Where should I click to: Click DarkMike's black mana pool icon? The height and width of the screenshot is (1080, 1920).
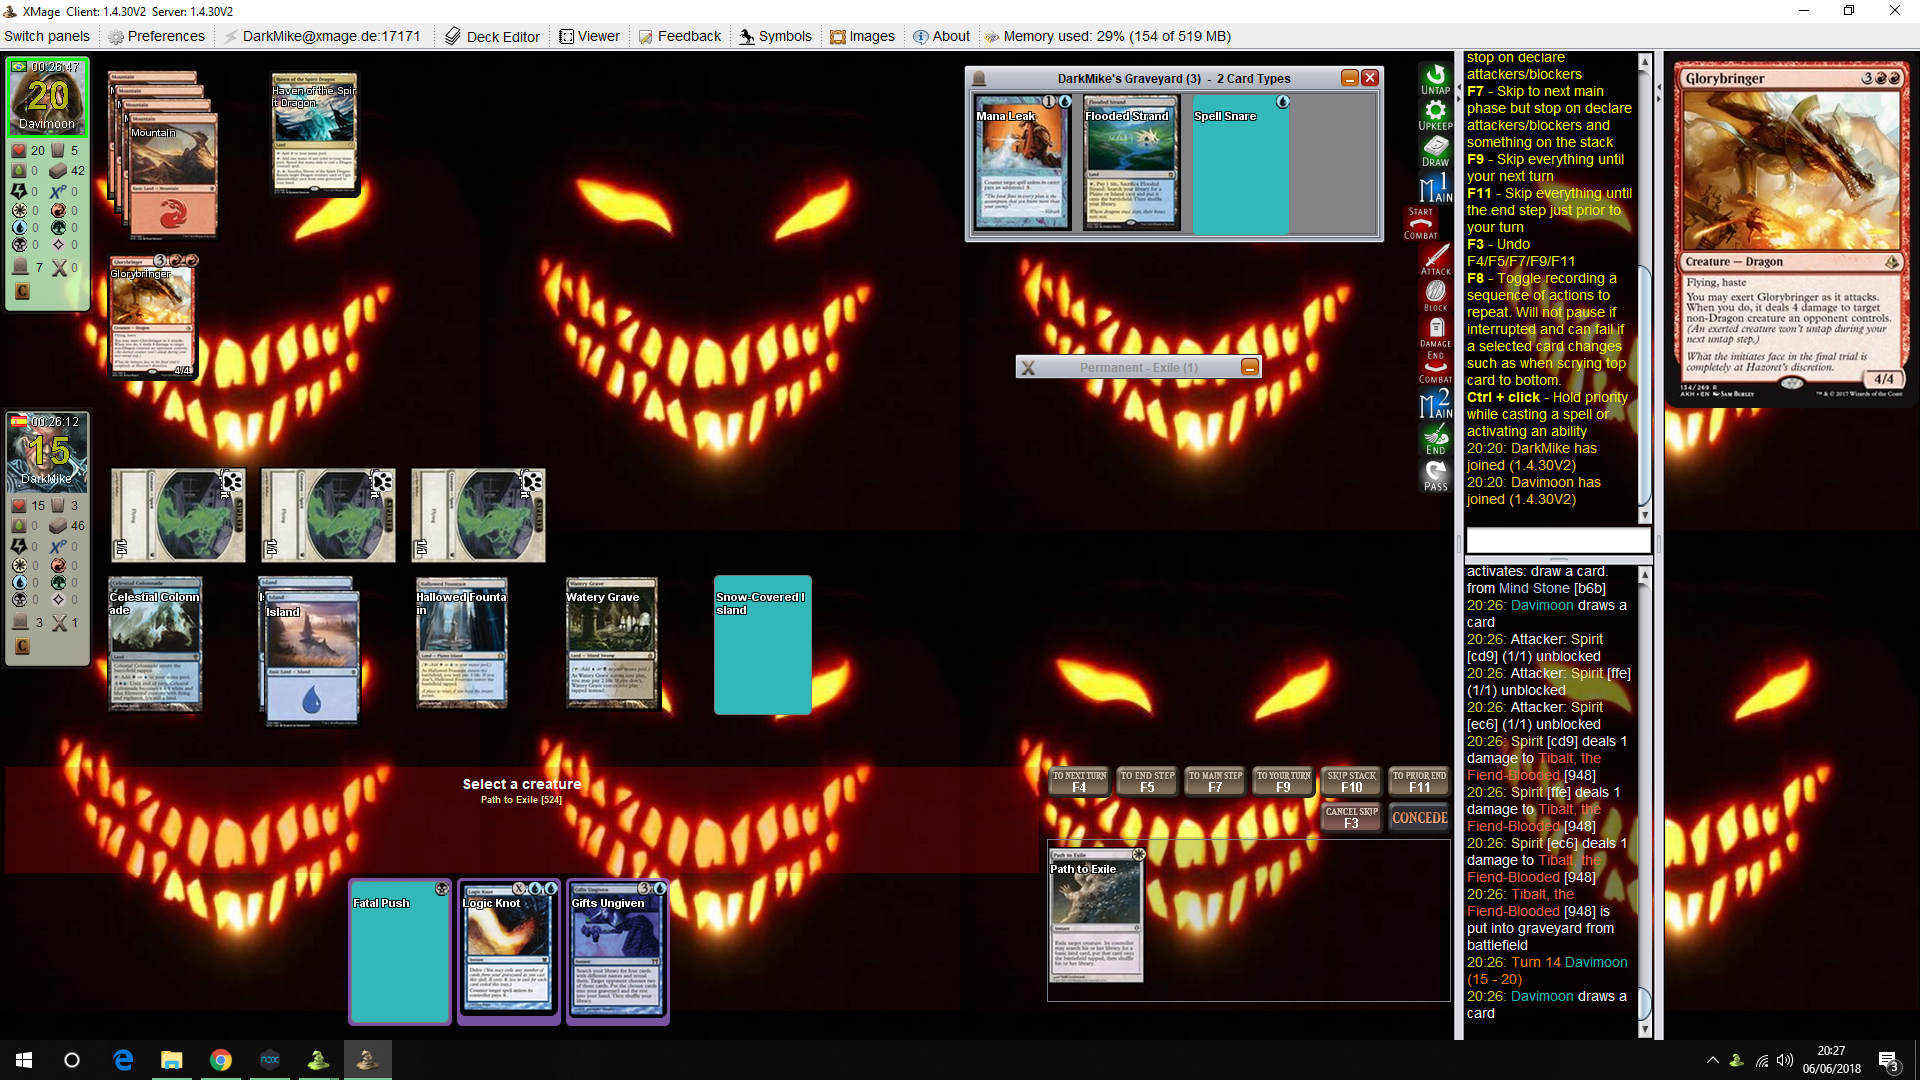point(19,599)
